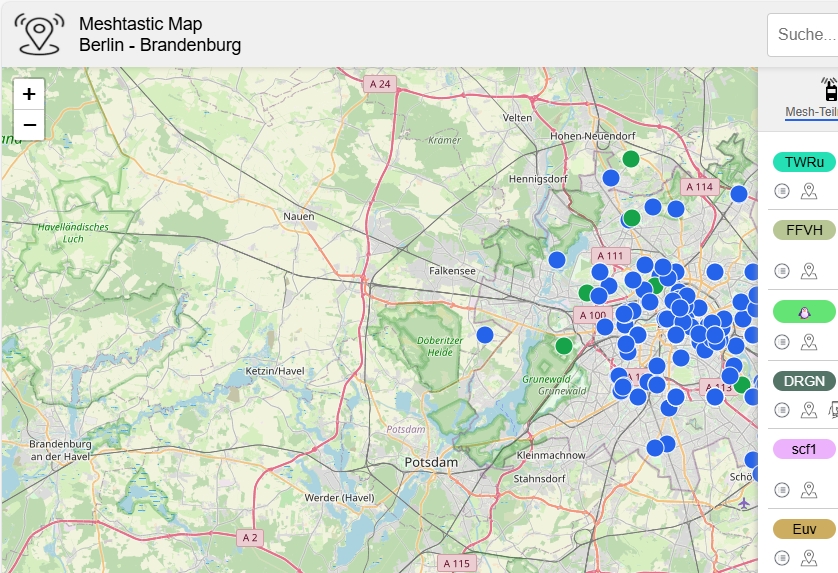Open the TWRu node entry

(x=805, y=162)
